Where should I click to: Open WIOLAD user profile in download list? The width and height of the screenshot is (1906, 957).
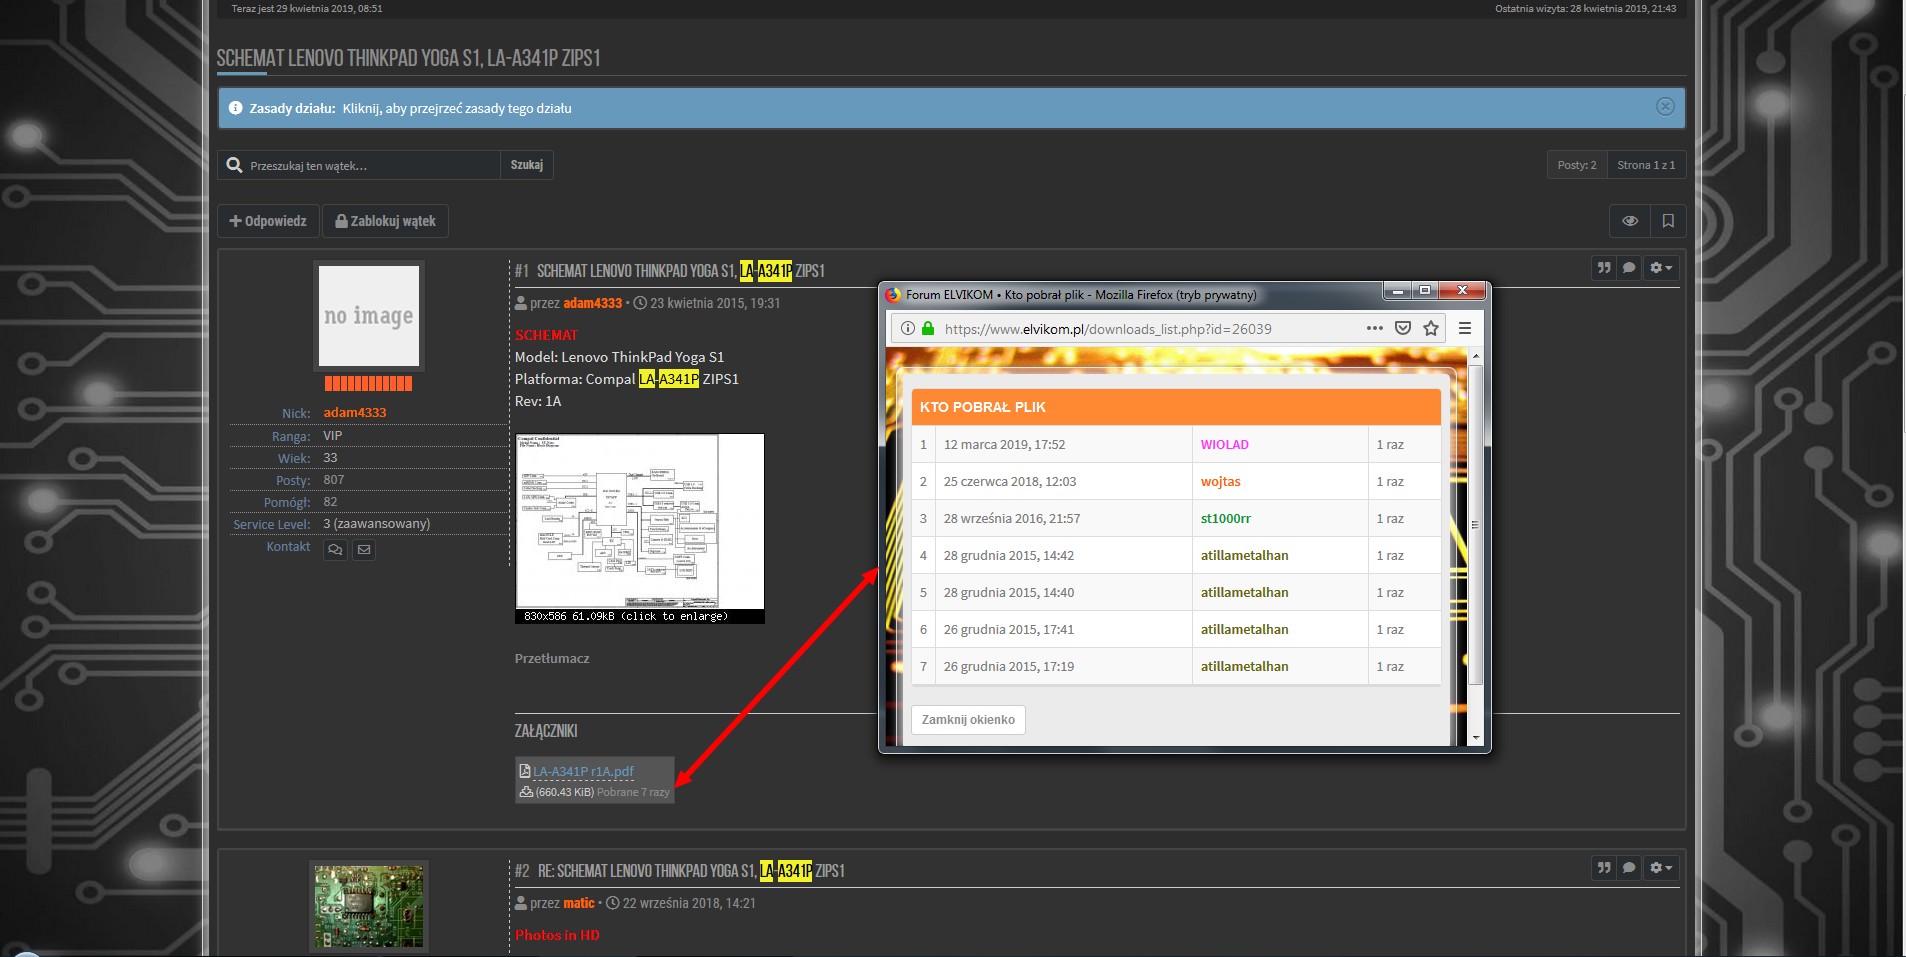(x=1225, y=445)
